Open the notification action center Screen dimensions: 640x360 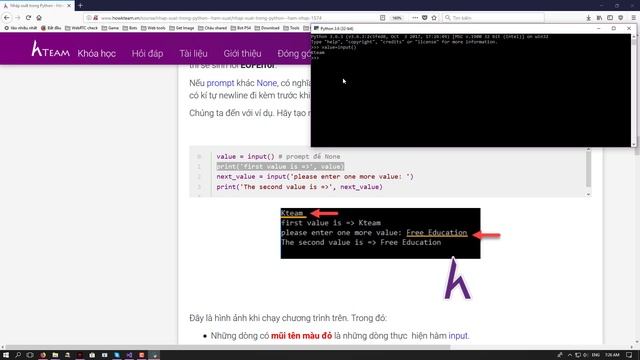629,355
